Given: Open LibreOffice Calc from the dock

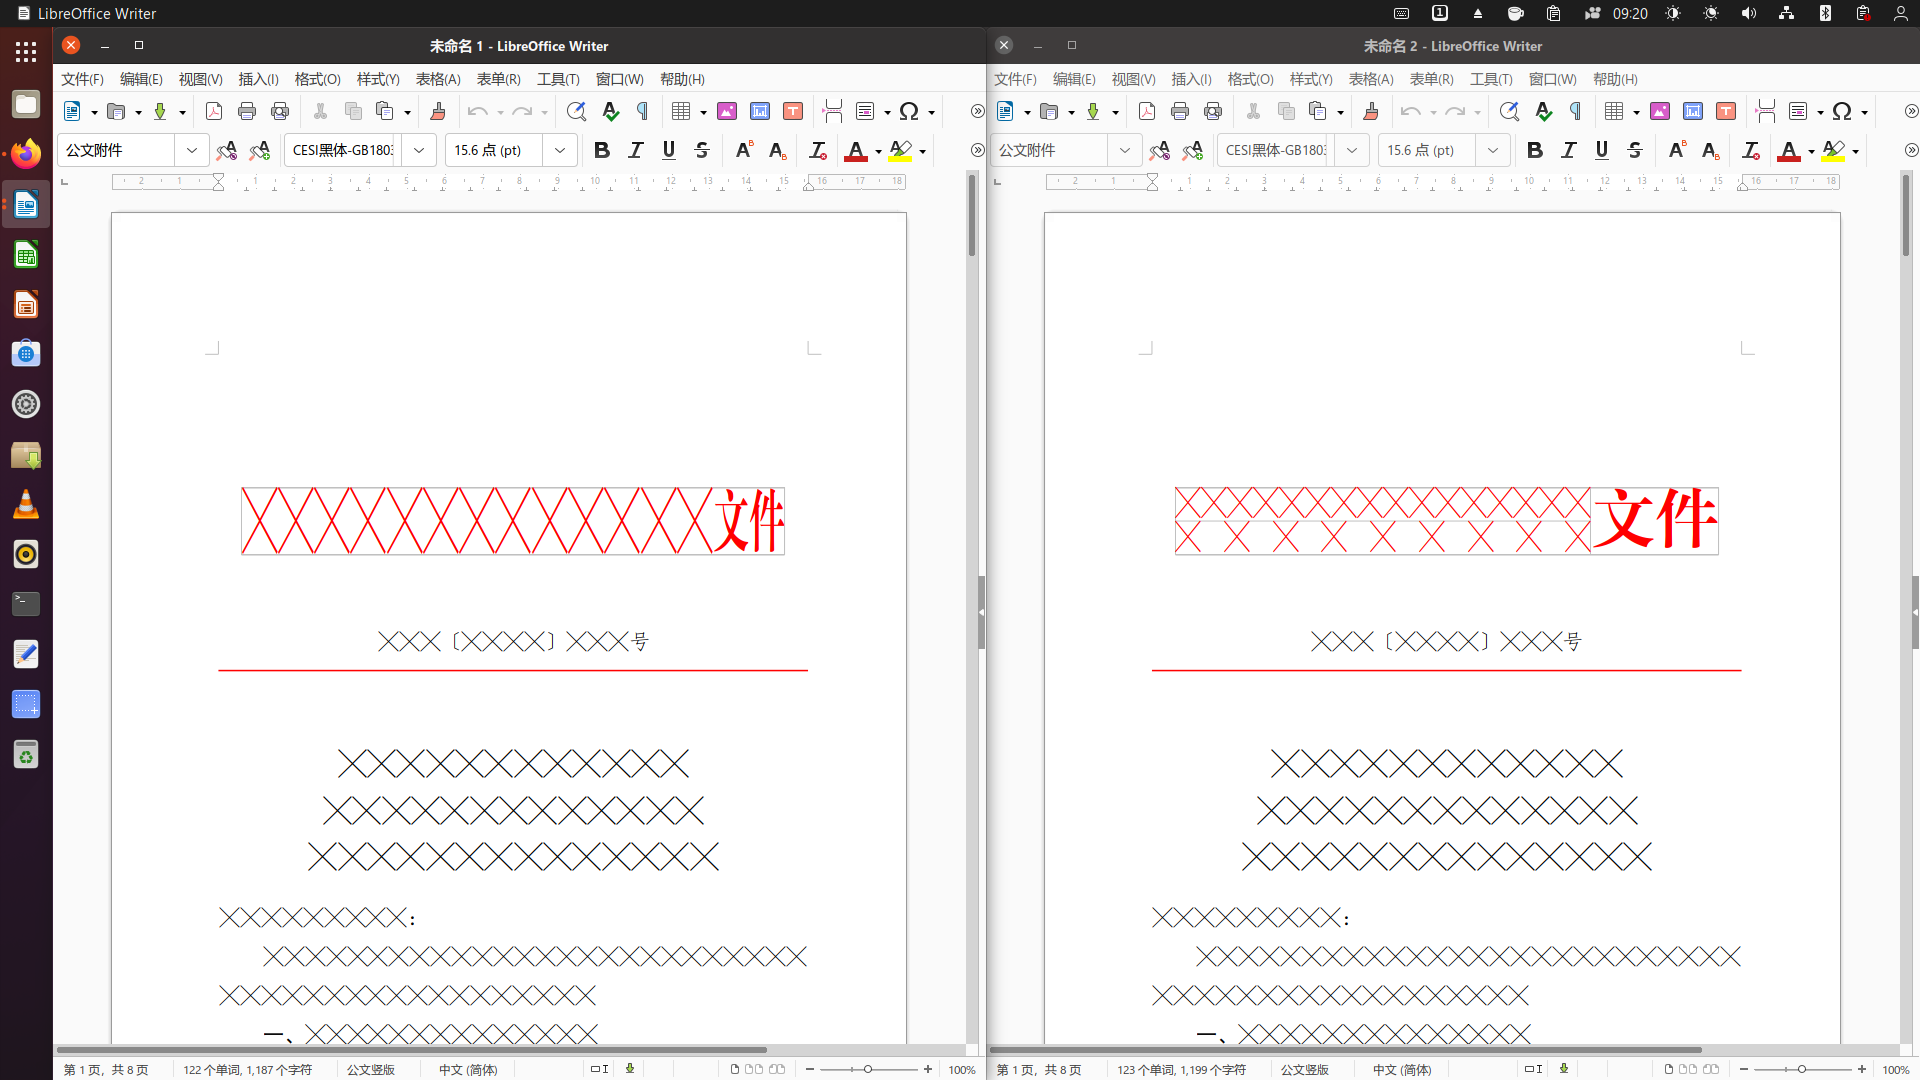Looking at the screenshot, I should point(26,255).
